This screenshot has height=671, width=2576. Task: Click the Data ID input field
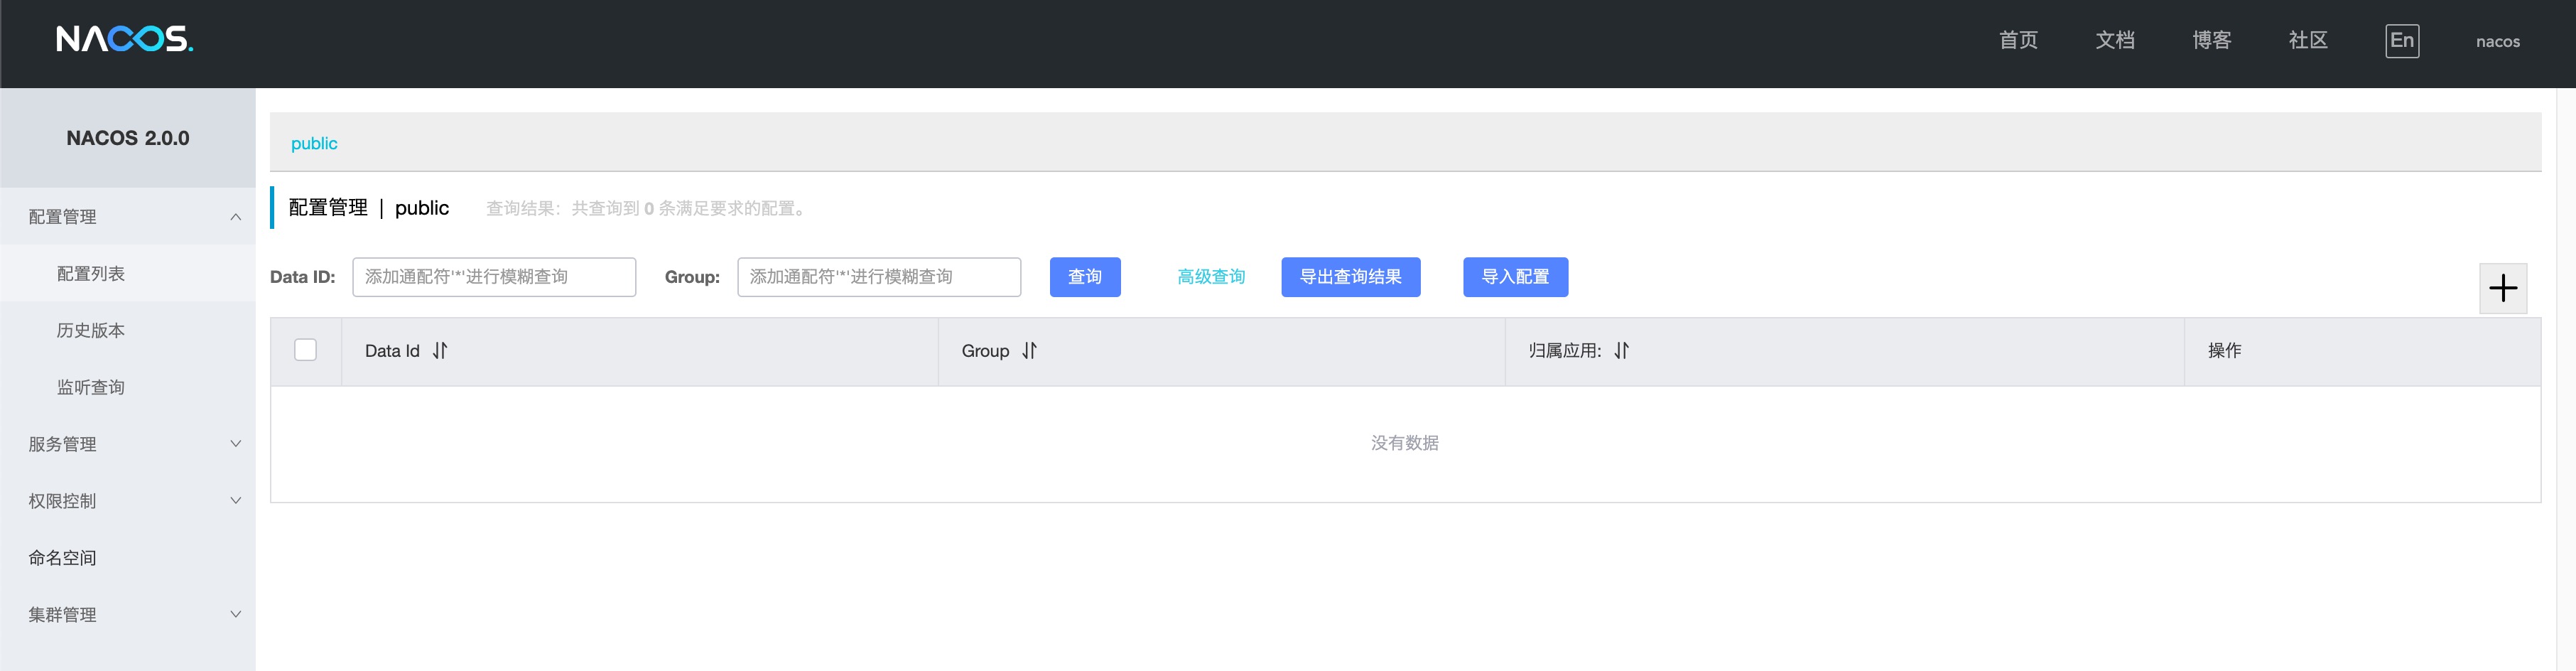tap(493, 277)
